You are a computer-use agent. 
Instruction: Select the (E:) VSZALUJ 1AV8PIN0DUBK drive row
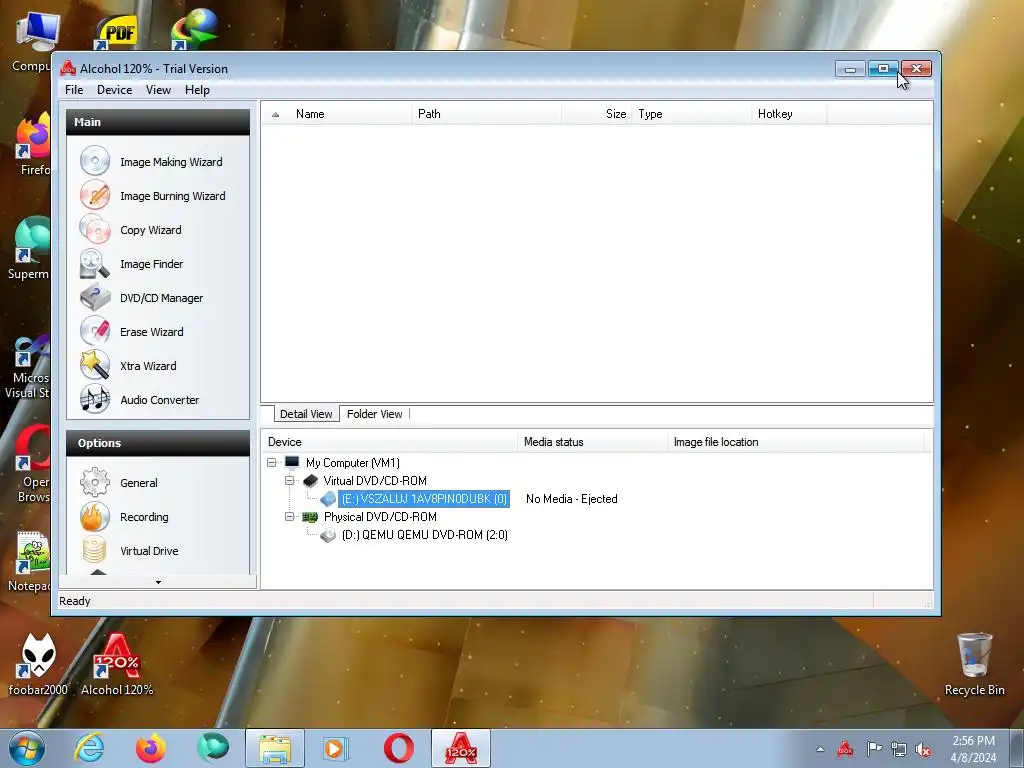tap(424, 499)
